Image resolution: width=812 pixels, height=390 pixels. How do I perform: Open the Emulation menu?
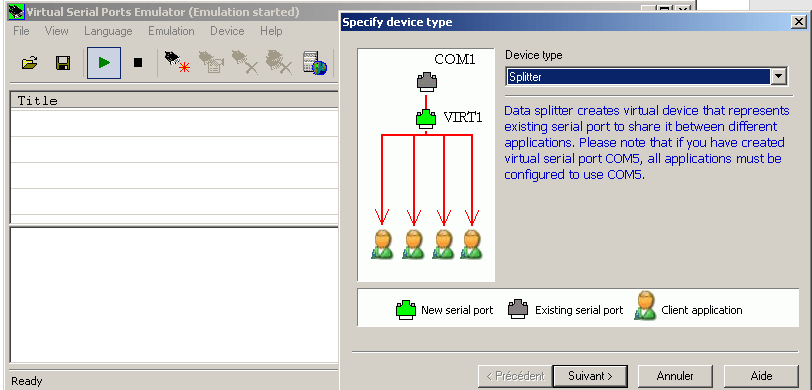coord(171,31)
